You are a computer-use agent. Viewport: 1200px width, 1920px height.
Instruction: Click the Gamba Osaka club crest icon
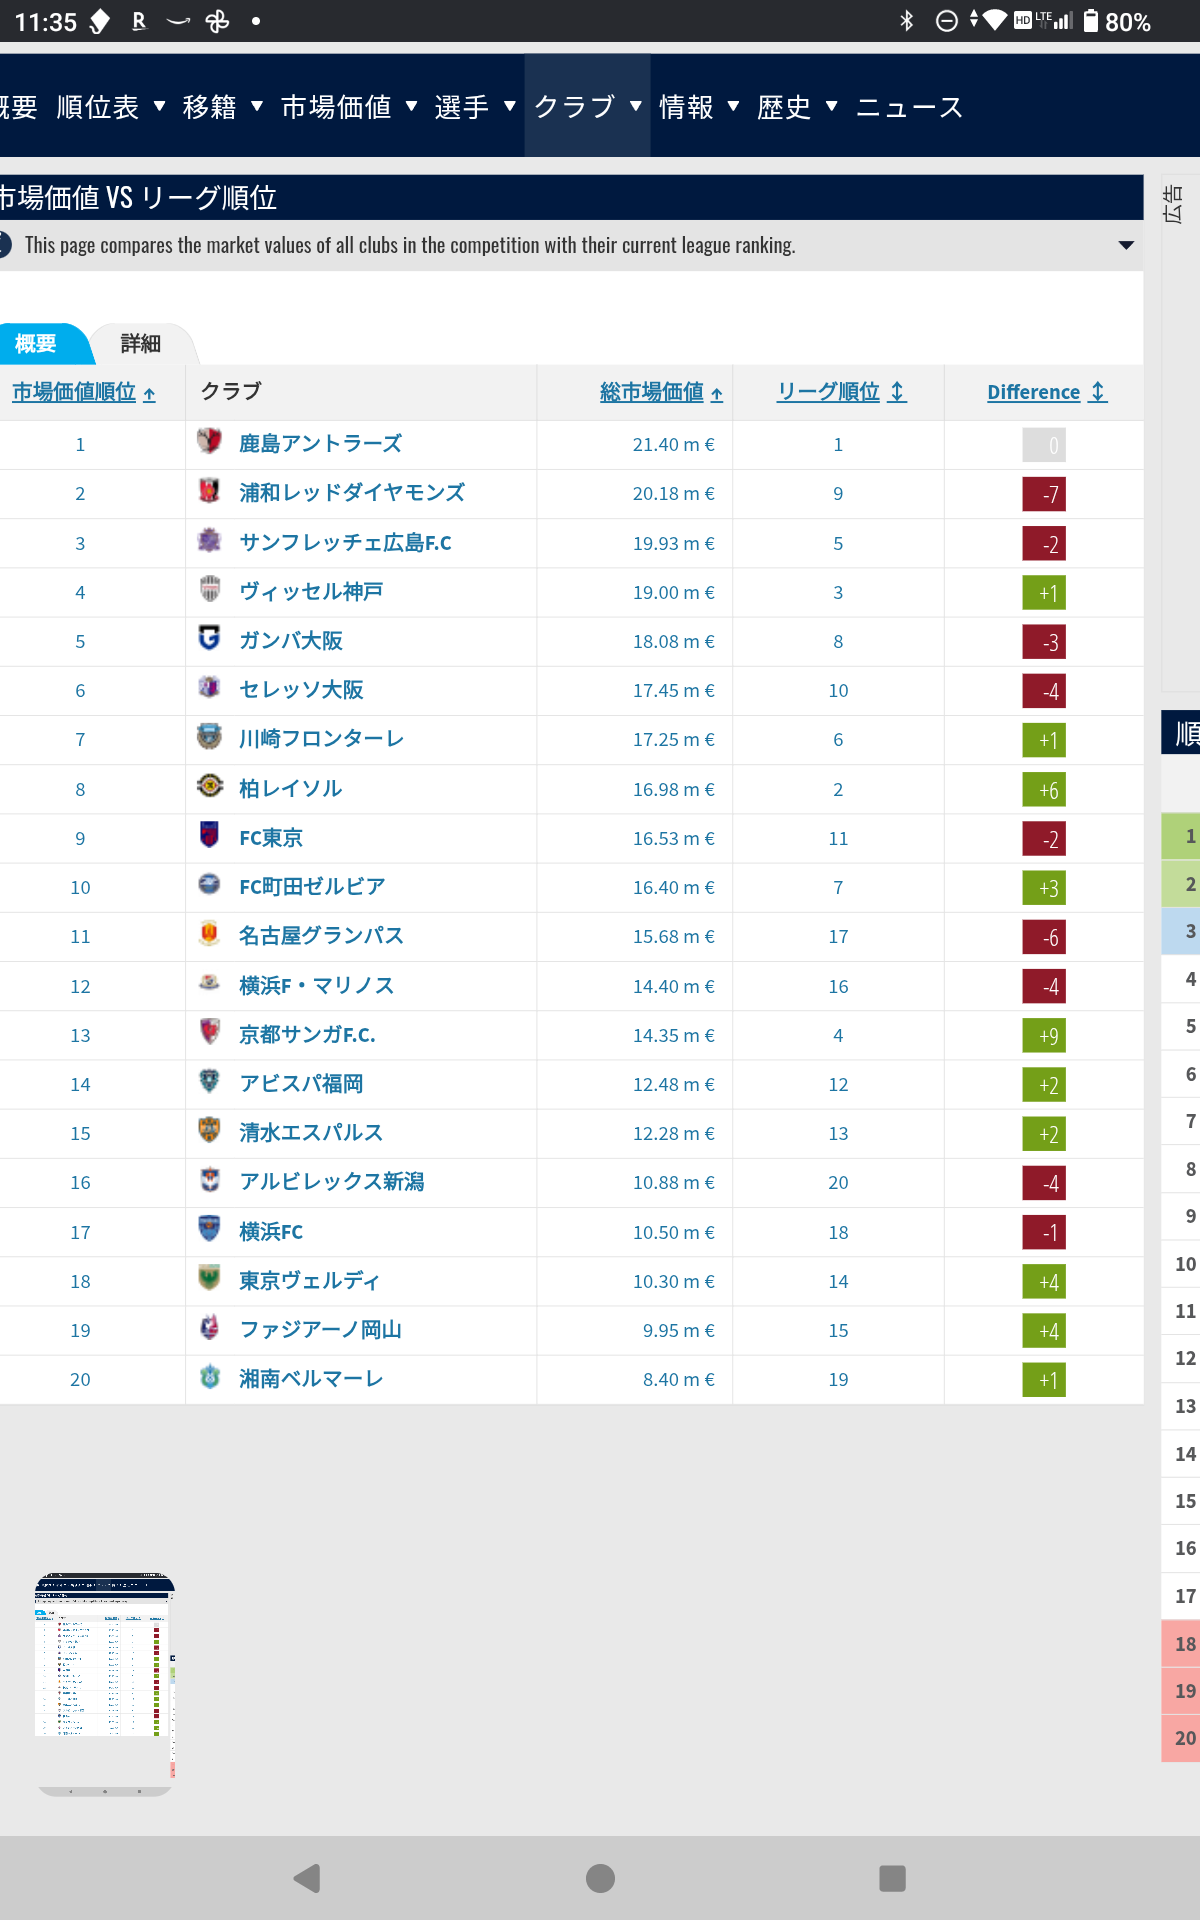[209, 638]
